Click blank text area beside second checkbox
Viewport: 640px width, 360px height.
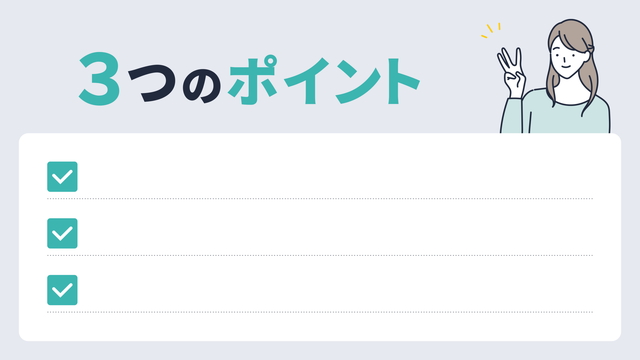click(337, 233)
